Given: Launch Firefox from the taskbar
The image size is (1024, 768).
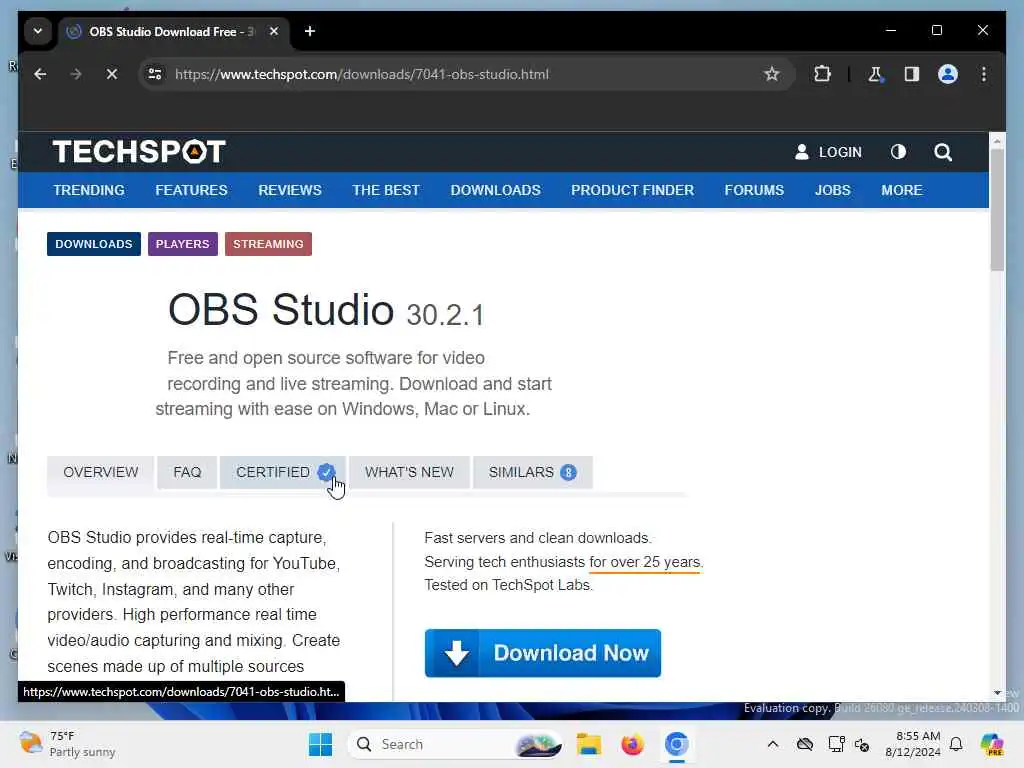Looking at the screenshot, I should 632,744.
